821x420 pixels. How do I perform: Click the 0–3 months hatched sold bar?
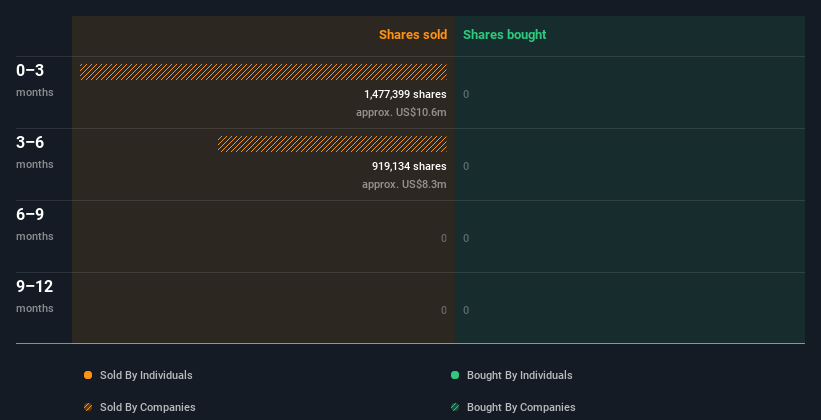click(x=263, y=72)
